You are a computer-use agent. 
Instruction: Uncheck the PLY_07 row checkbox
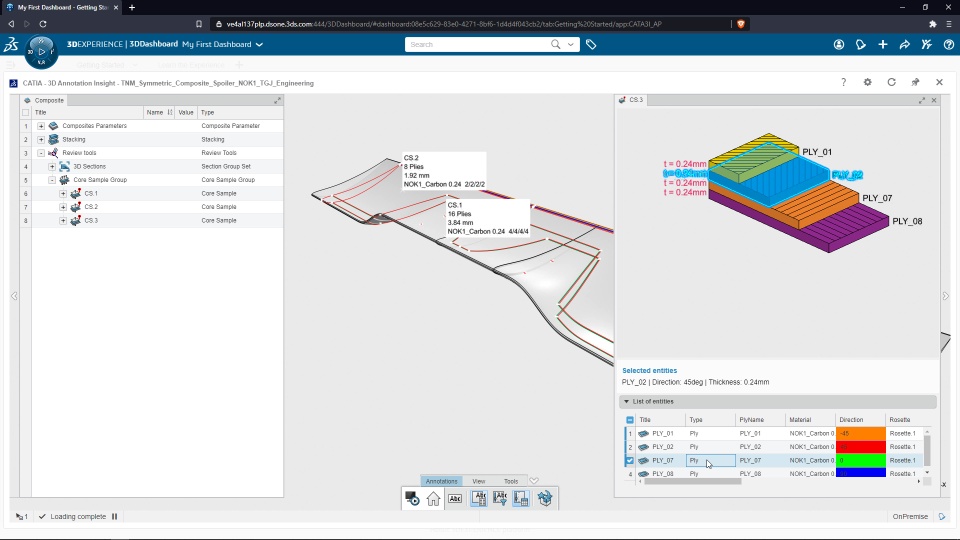coord(630,460)
